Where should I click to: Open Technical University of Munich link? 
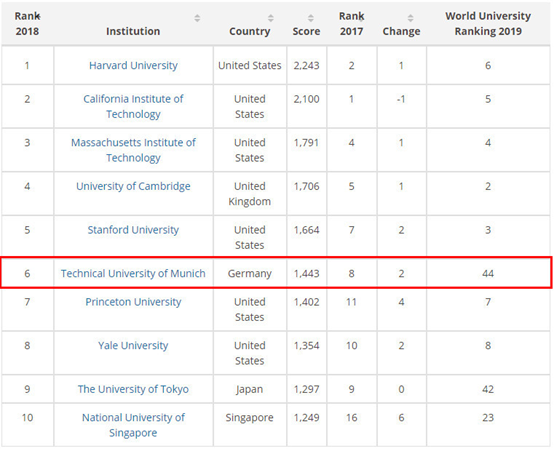[133, 273]
